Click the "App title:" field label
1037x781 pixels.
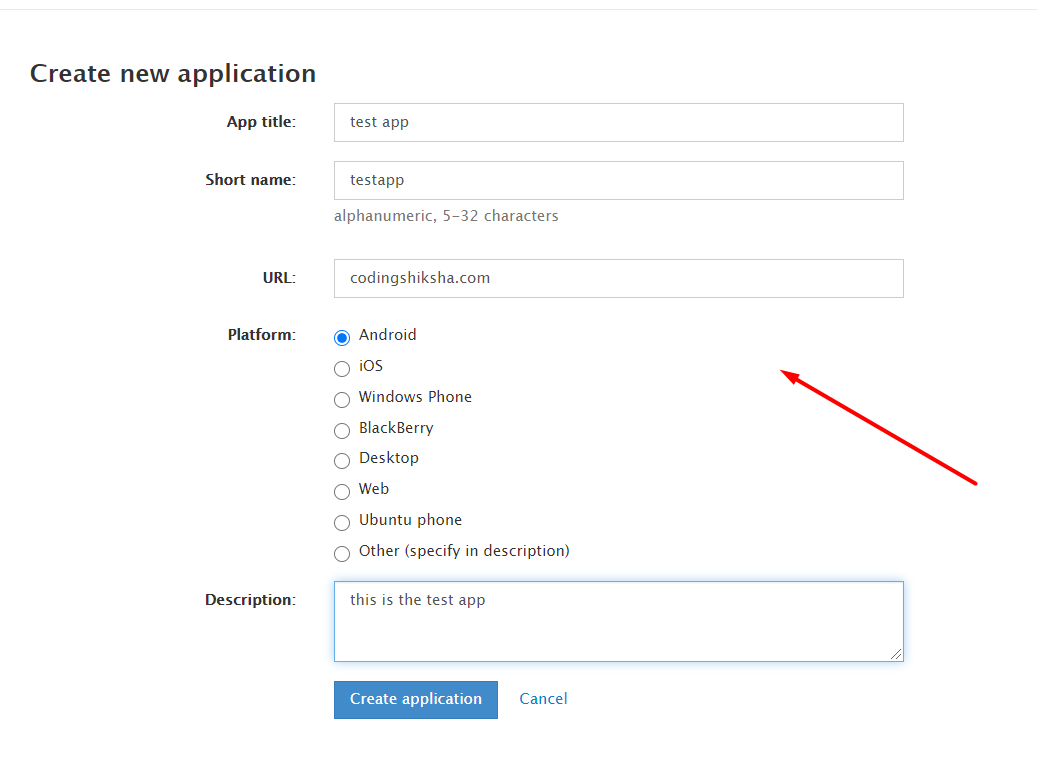coord(261,122)
